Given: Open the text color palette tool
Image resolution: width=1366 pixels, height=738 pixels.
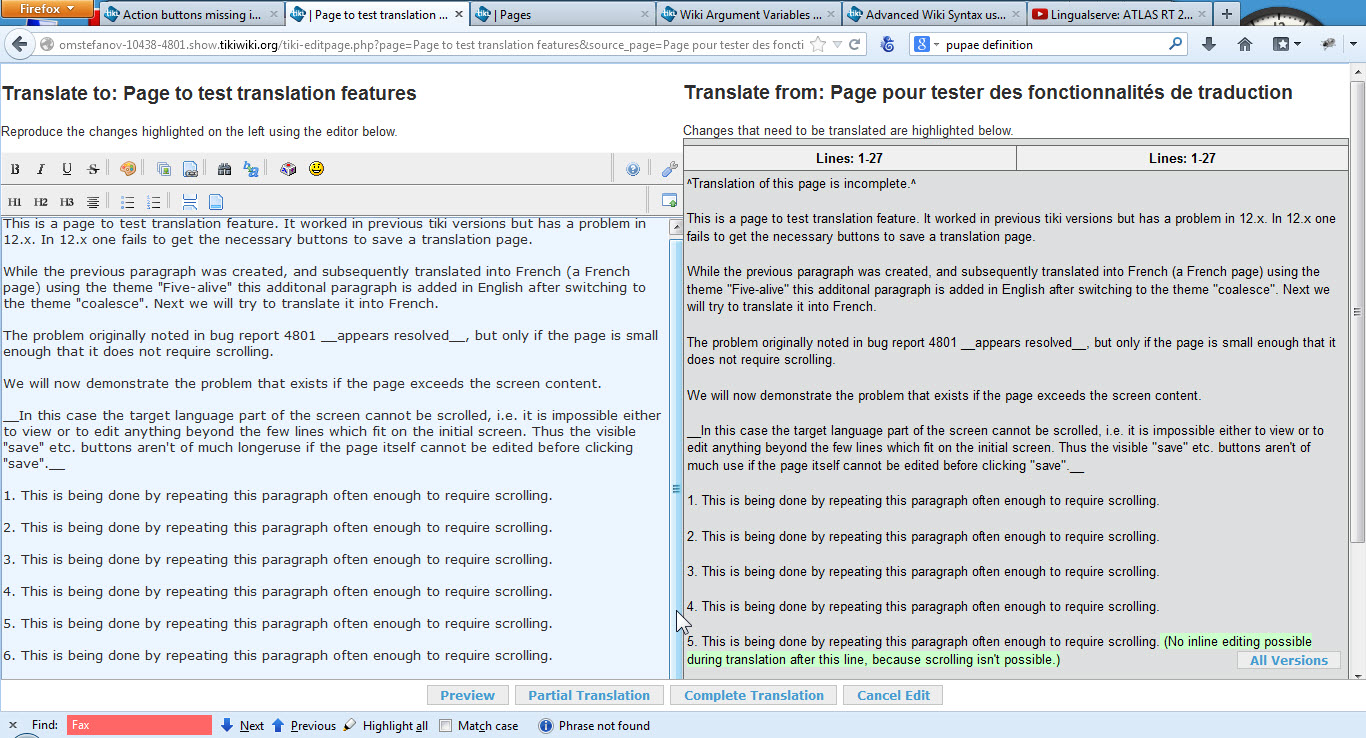Looking at the screenshot, I should point(127,169).
